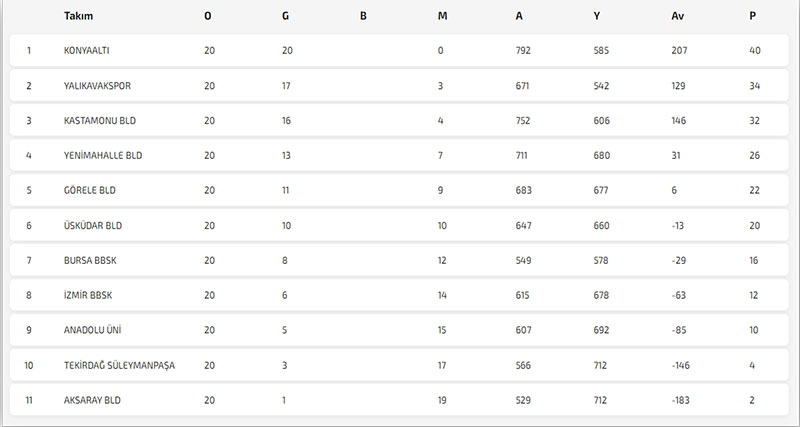Select the KONYAALTI team name
The image size is (800, 427).
(86, 51)
